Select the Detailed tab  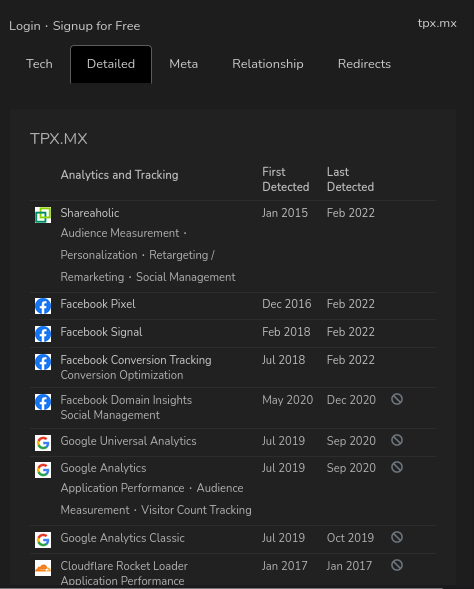tap(111, 64)
